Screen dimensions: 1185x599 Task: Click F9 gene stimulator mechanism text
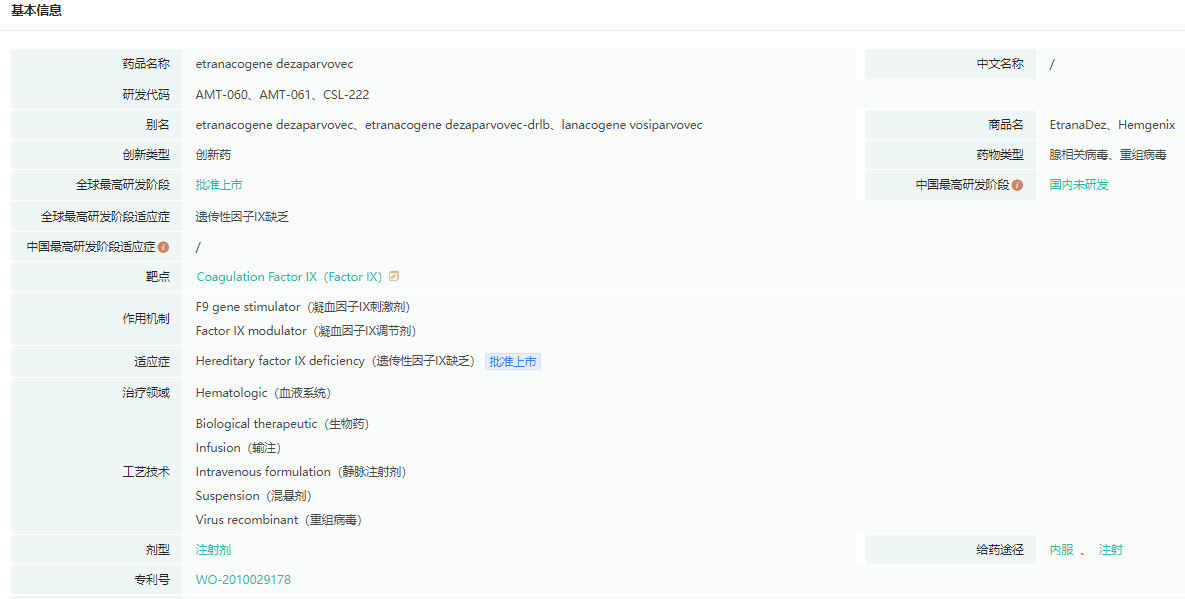pyautogui.click(x=303, y=307)
